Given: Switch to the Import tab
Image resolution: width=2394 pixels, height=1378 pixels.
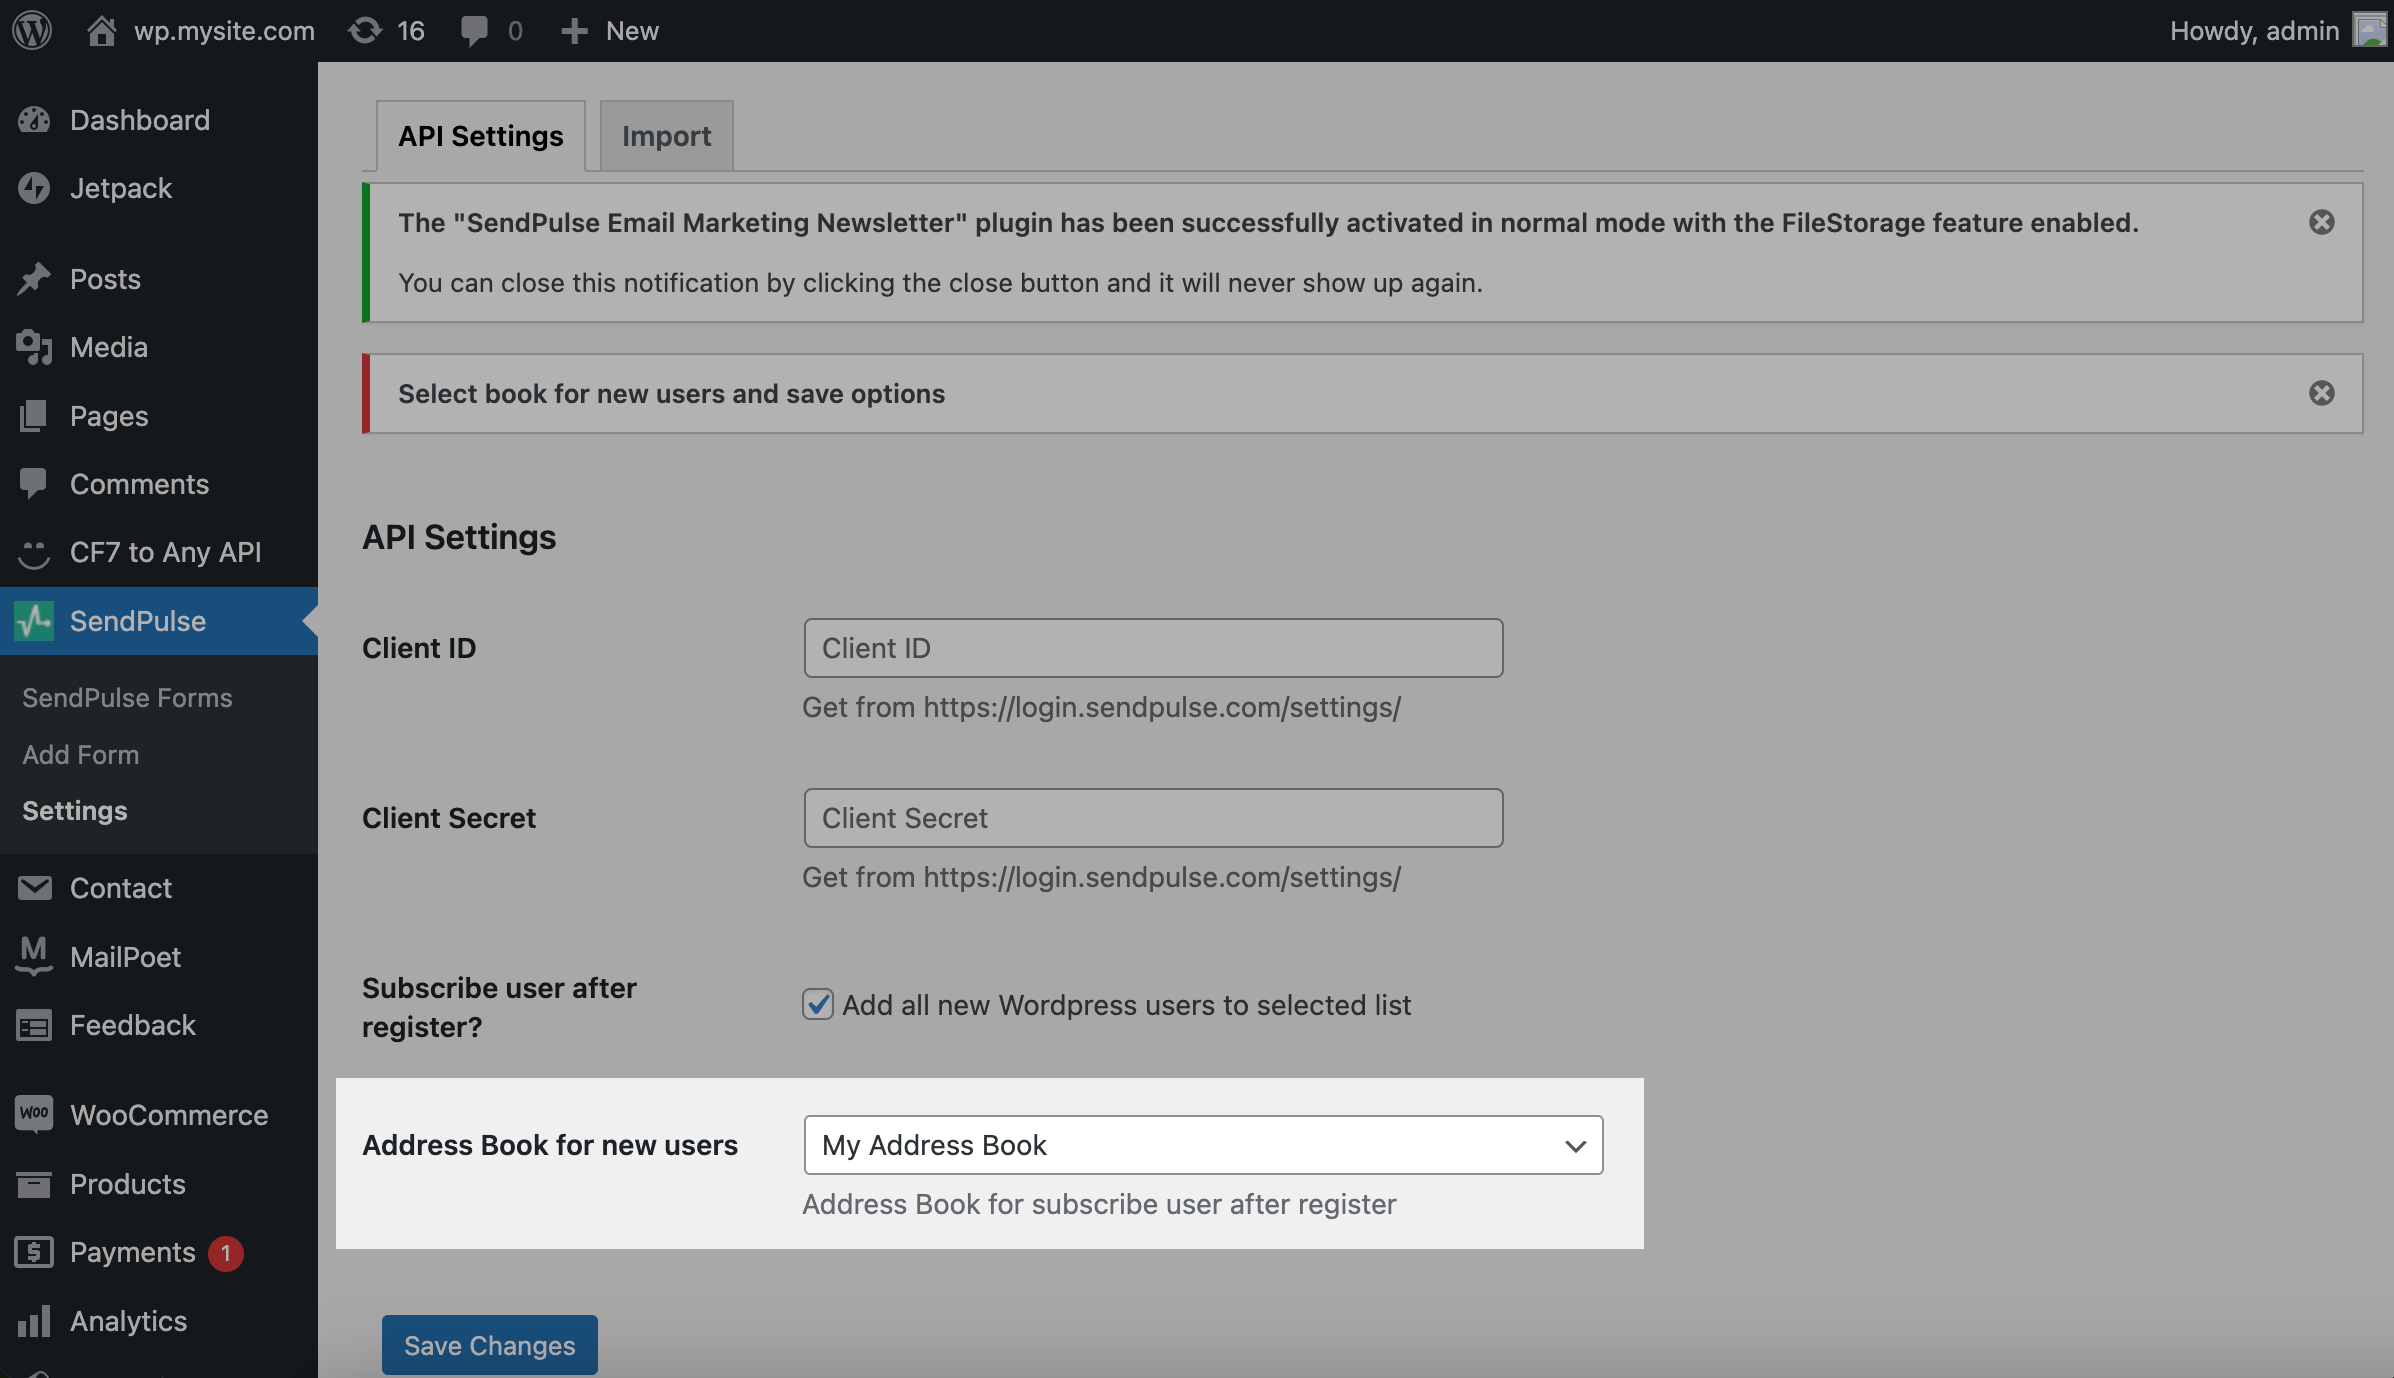Looking at the screenshot, I should point(666,136).
